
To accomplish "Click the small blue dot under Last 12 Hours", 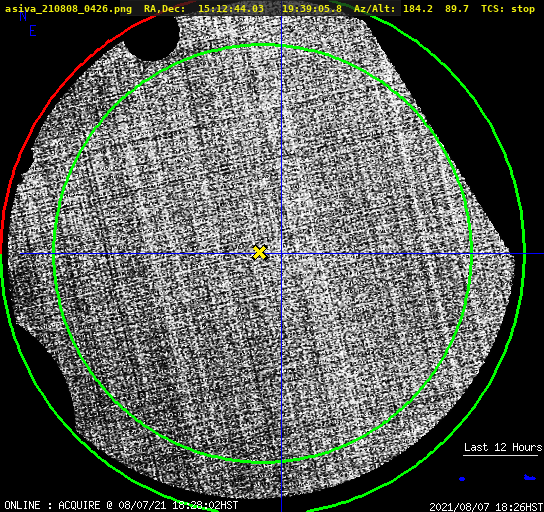I will point(462,479).
